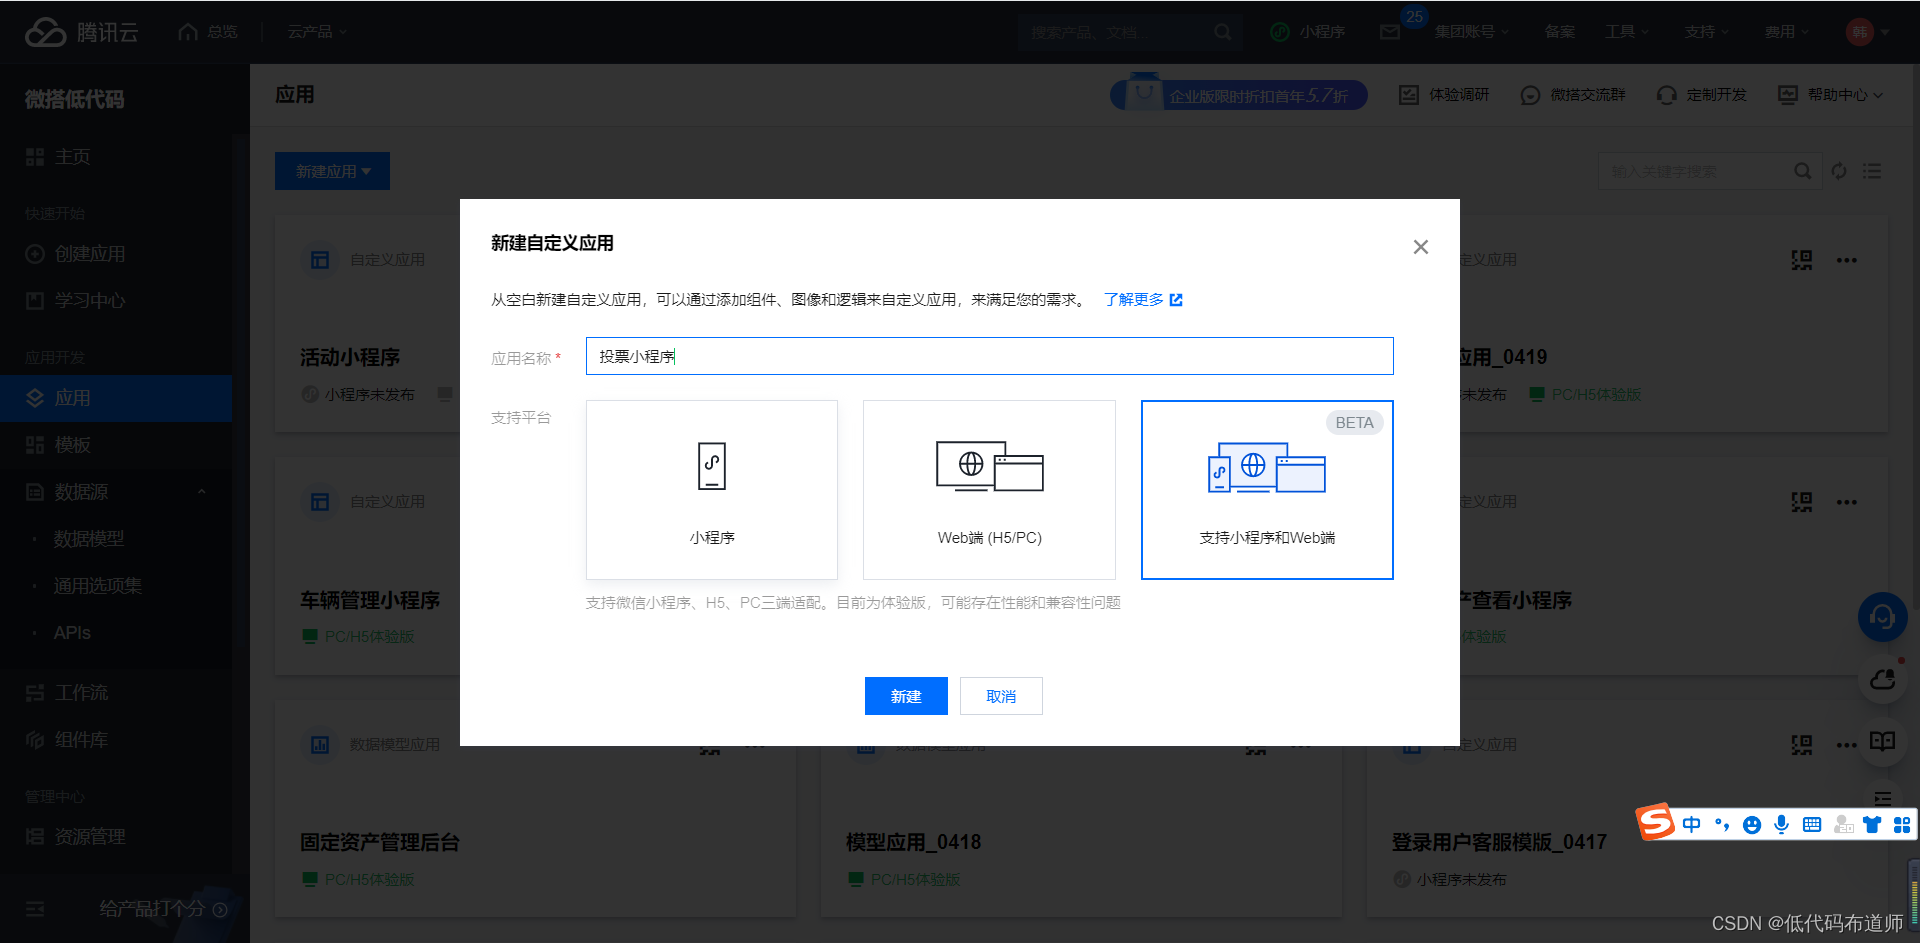Open 工作流 in sidebar
This screenshot has height=943, width=1920.
[116, 693]
